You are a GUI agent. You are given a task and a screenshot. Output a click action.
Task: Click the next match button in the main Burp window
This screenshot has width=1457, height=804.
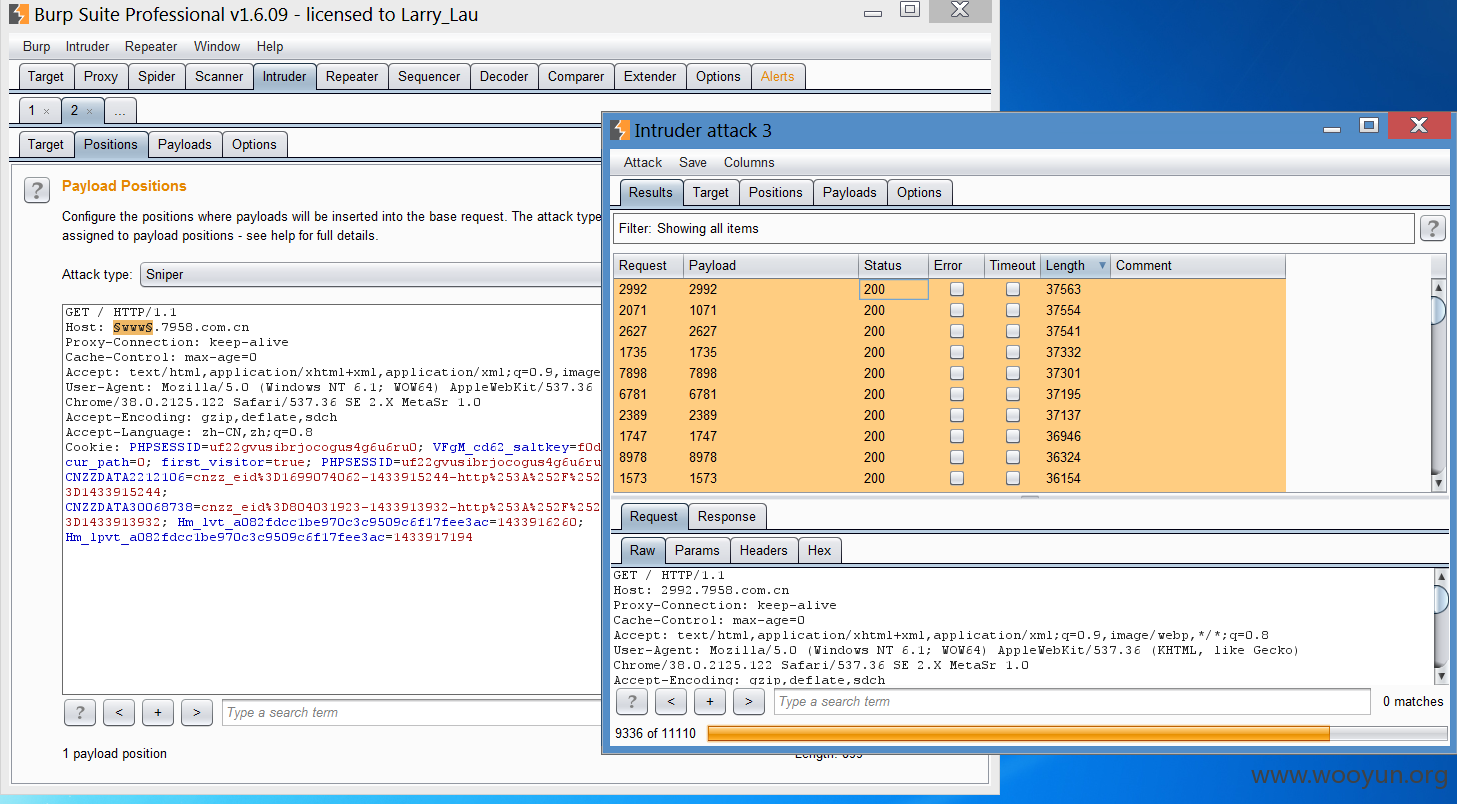[x=197, y=712]
